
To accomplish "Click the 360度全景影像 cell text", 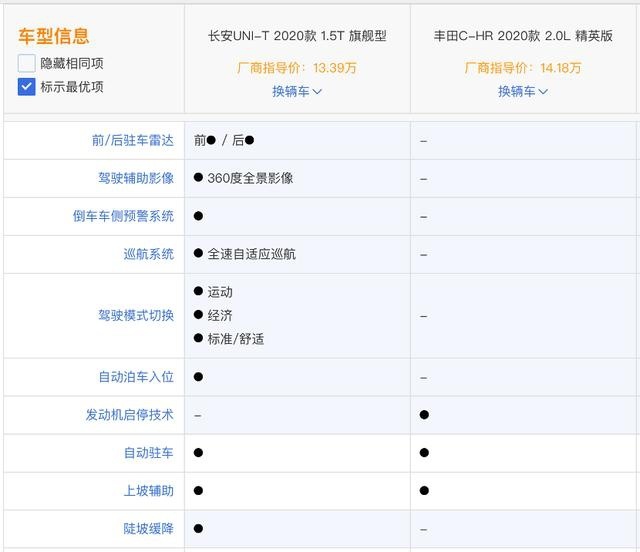I will (x=250, y=178).
